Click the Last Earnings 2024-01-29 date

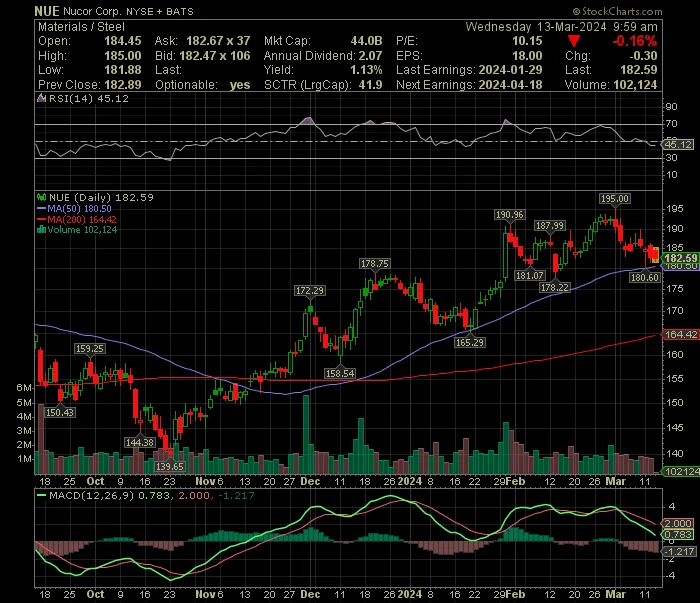(510, 70)
